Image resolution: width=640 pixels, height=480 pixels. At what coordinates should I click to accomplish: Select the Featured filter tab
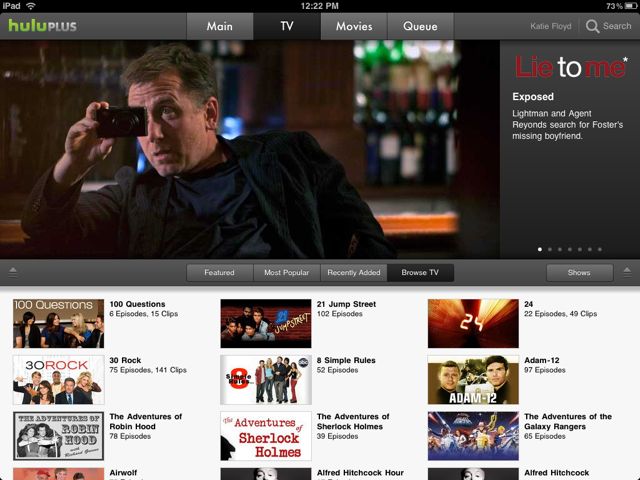[220, 273]
